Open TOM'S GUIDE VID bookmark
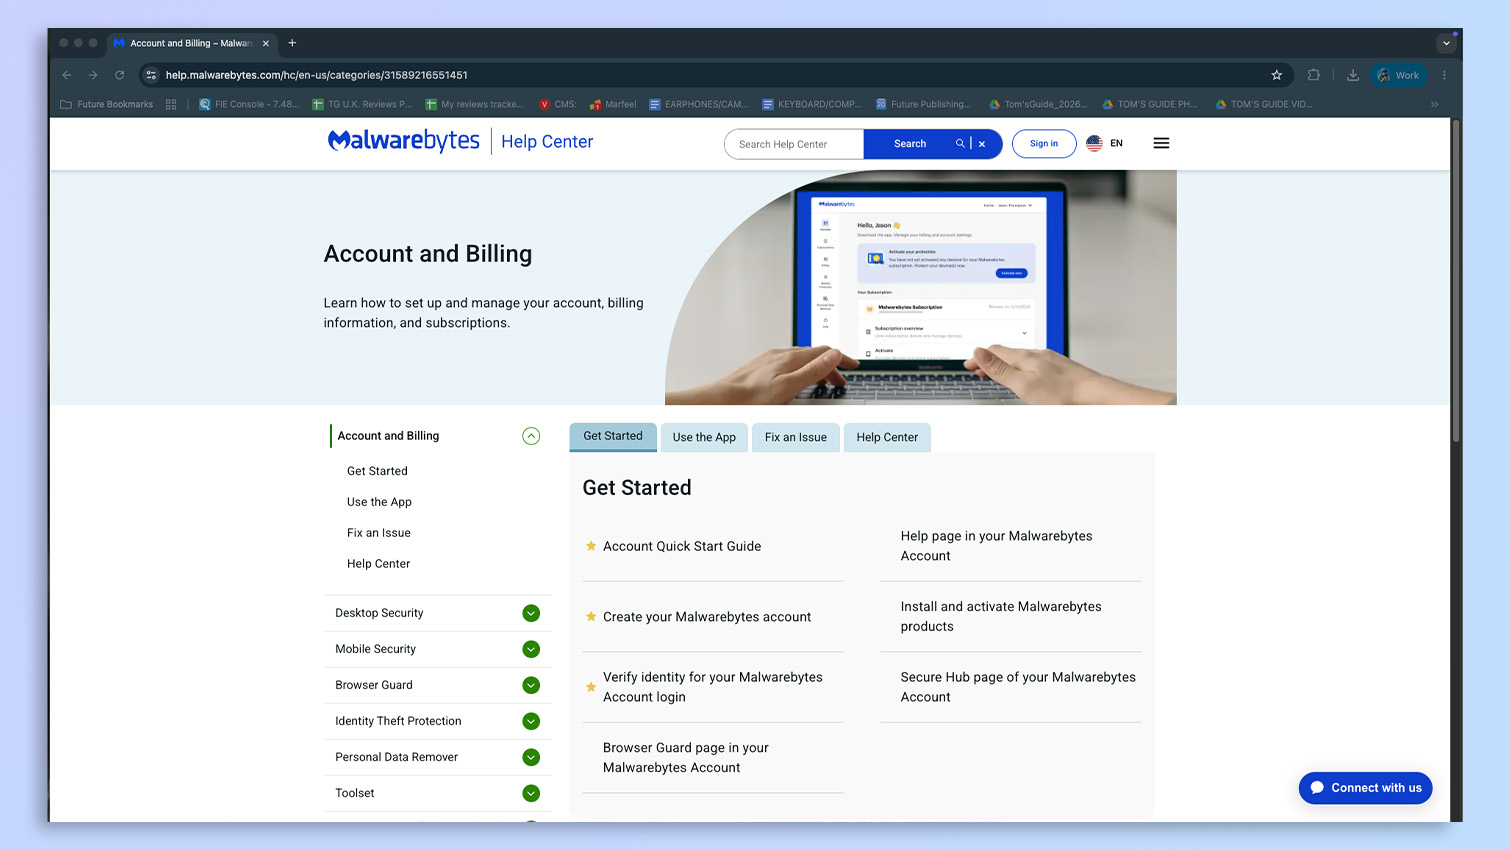Viewport: 1510px width, 850px height. (x=1264, y=104)
